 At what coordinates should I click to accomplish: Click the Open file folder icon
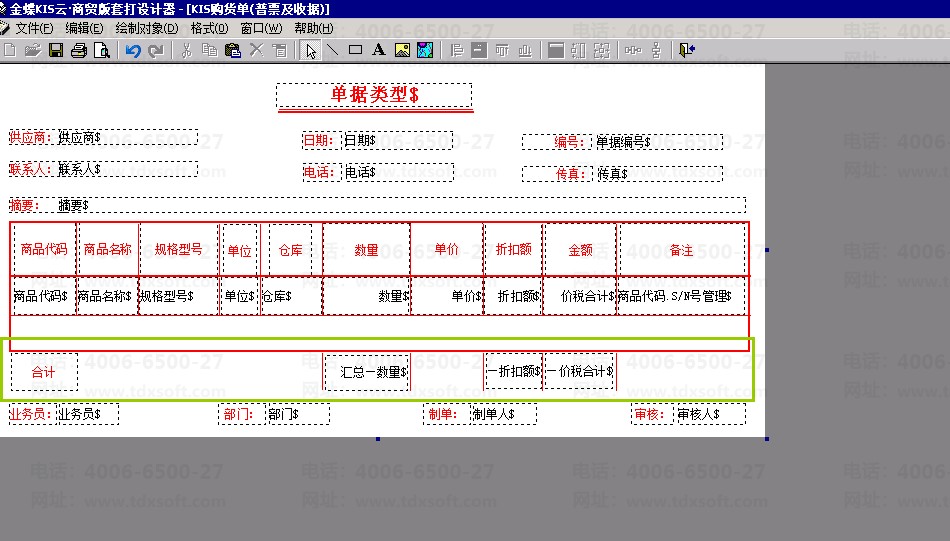(x=33, y=50)
